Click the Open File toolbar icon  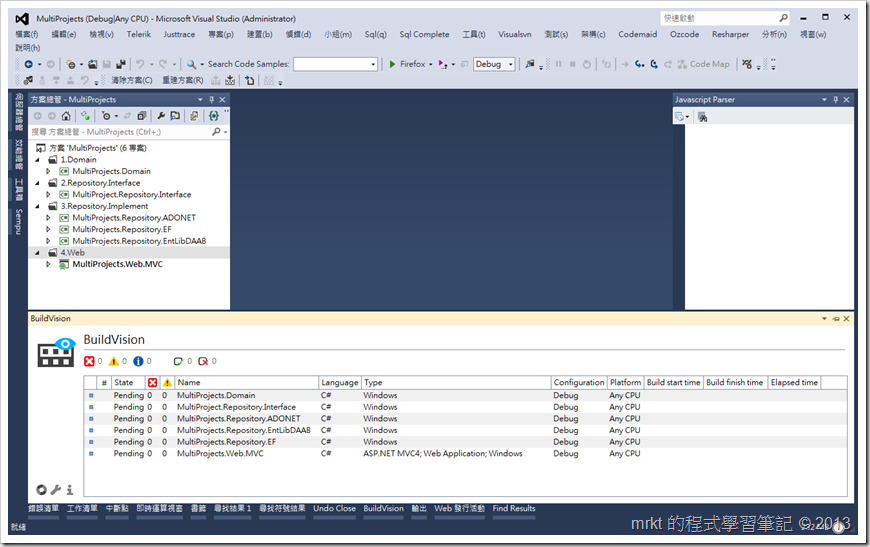93,64
